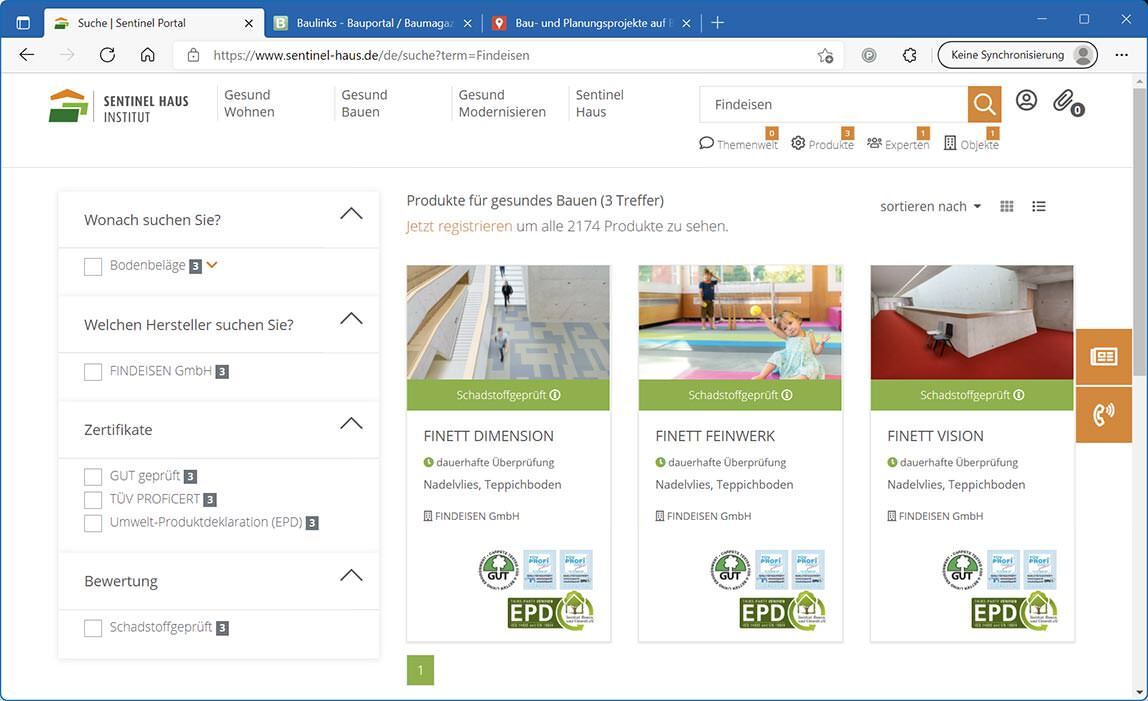Click the GUT seal on FINETT FEINWERK

click(730, 570)
